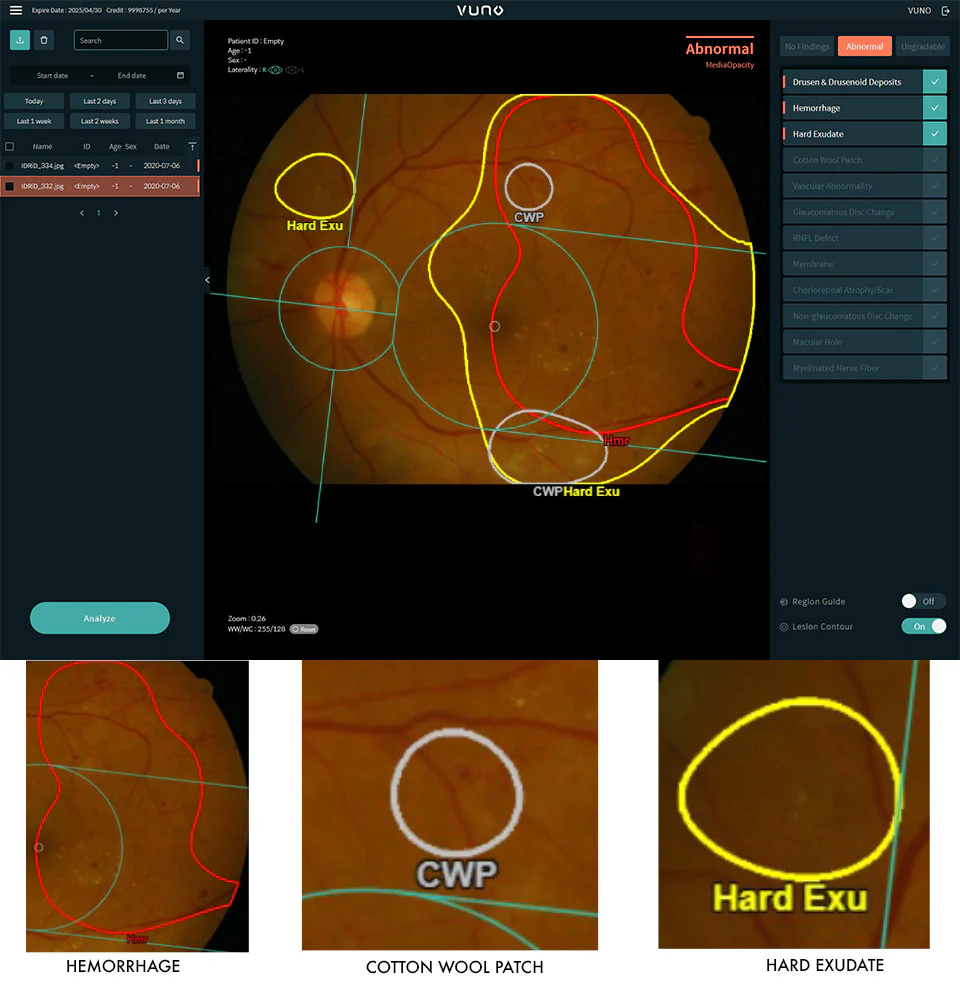Toggle Vascular Abnormality checkmark
The height and width of the screenshot is (1000, 960).
934,186
